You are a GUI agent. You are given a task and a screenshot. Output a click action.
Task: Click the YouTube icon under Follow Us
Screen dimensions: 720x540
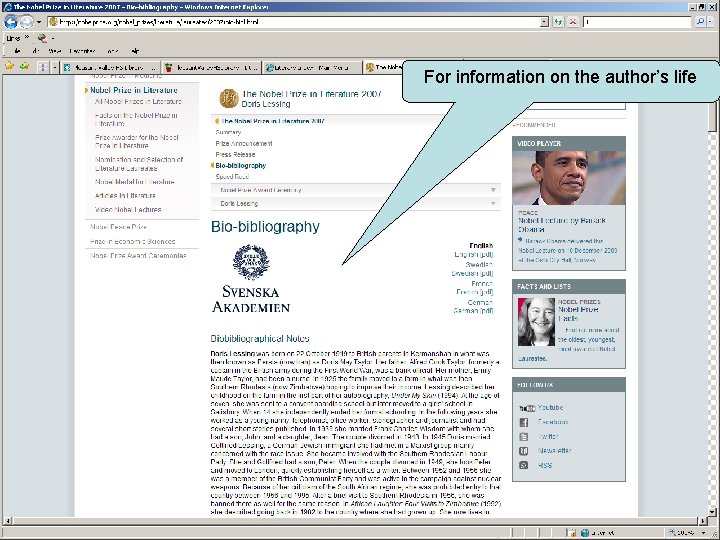coord(527,408)
